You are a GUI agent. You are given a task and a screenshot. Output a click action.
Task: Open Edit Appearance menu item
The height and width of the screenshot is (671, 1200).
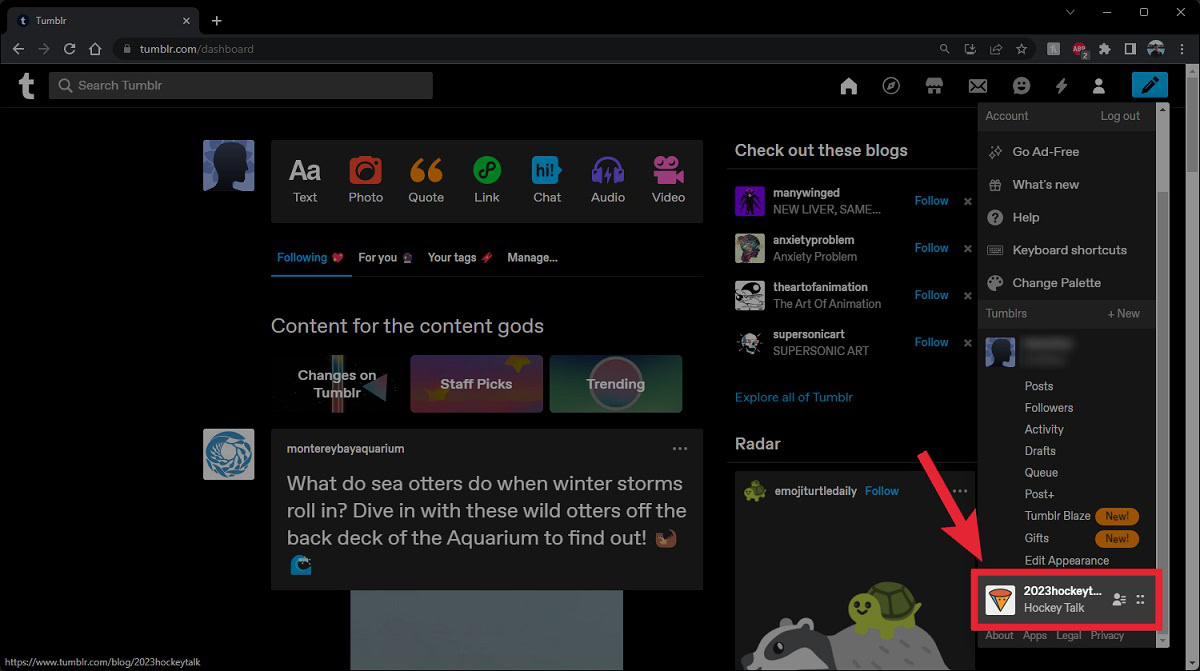coord(1067,561)
